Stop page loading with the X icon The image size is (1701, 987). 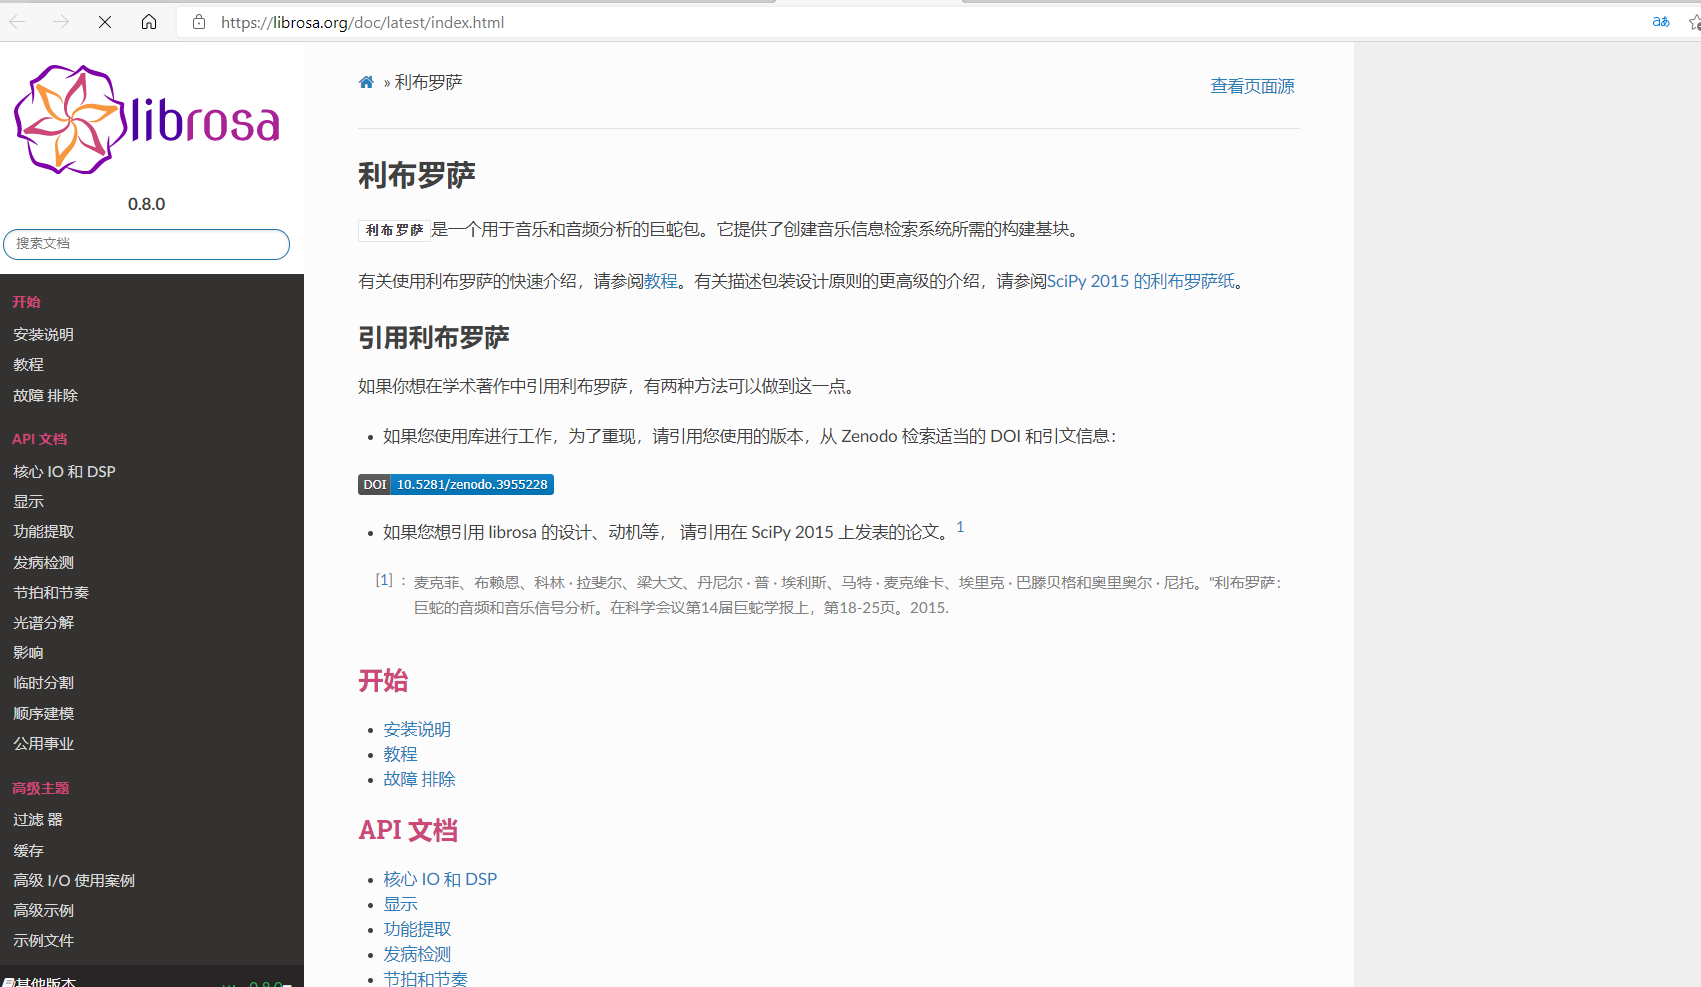[104, 22]
